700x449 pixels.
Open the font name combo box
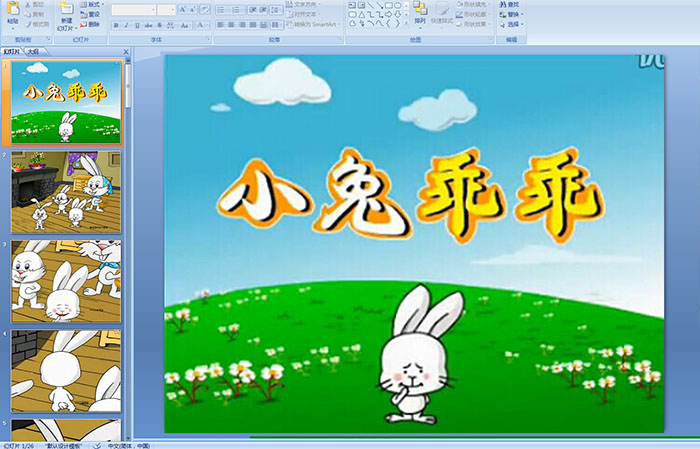pyautogui.click(x=133, y=10)
